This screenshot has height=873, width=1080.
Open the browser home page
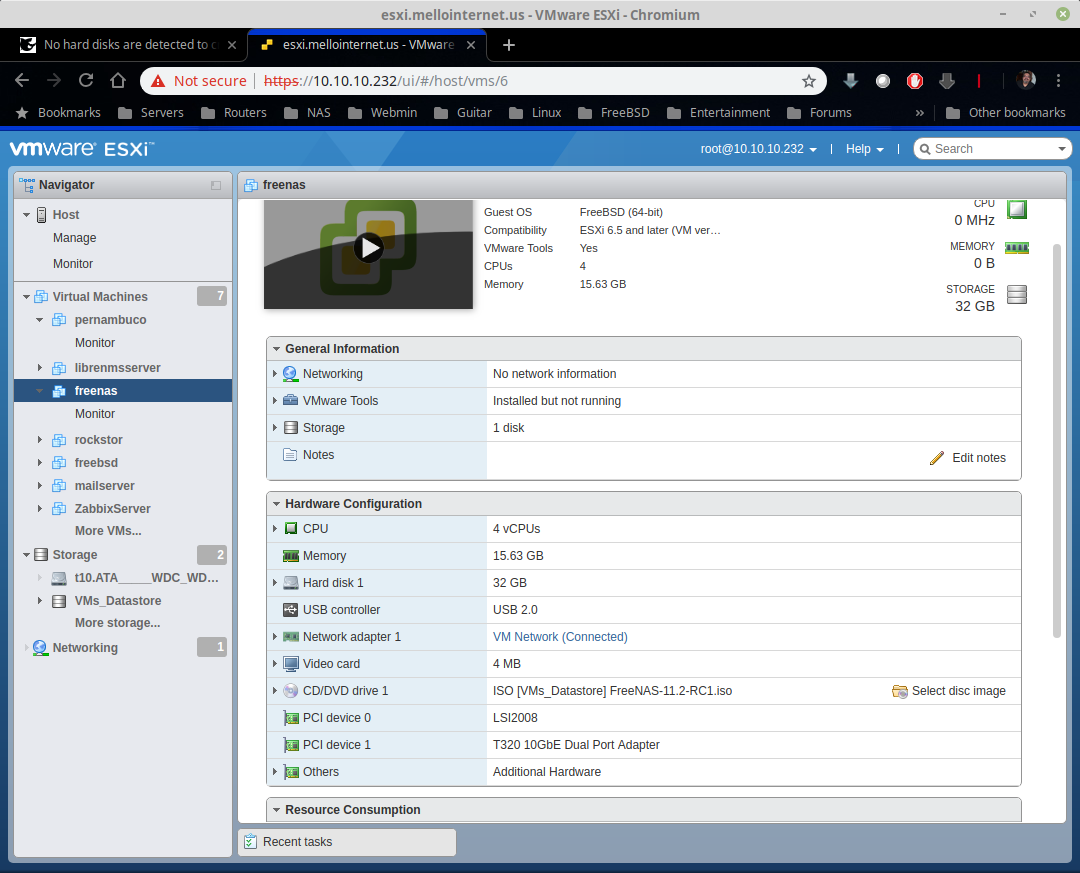point(118,81)
